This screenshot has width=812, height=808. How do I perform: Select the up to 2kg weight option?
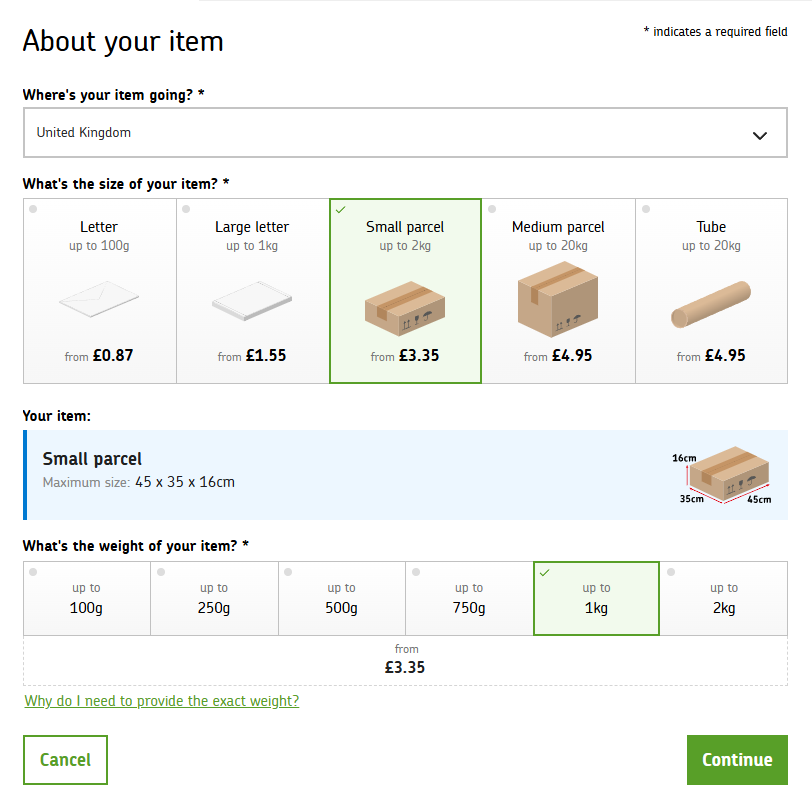click(724, 598)
